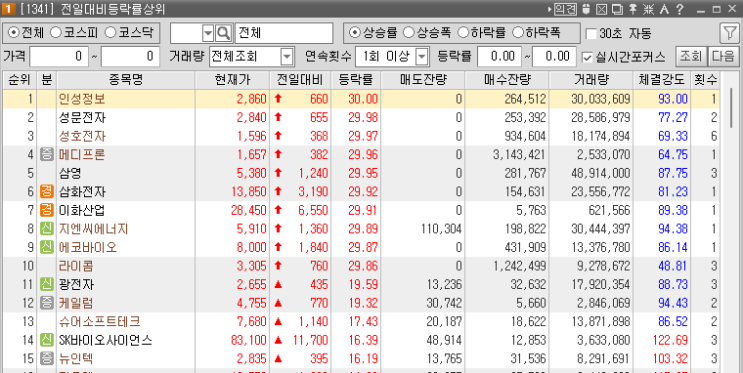Click the crossed-box icon in title bar

[x=601, y=9]
